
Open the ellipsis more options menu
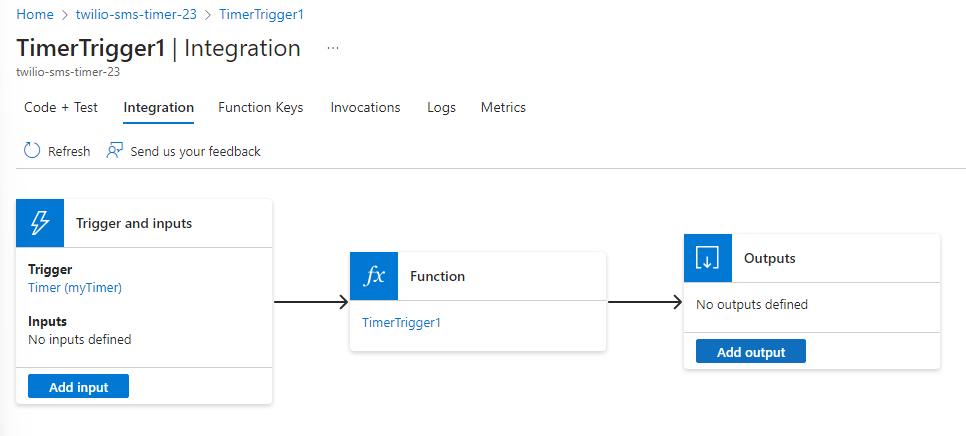[333, 48]
